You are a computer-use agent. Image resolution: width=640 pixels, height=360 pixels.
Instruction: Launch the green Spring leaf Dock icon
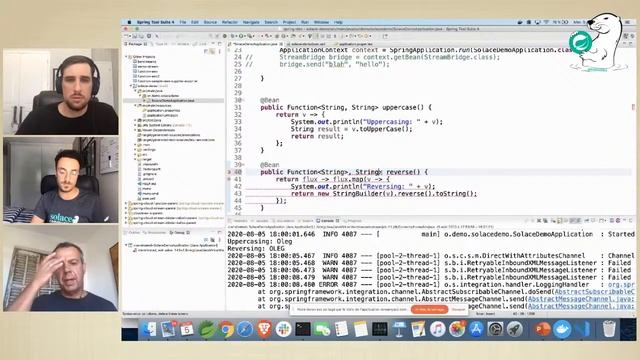pos(206,329)
